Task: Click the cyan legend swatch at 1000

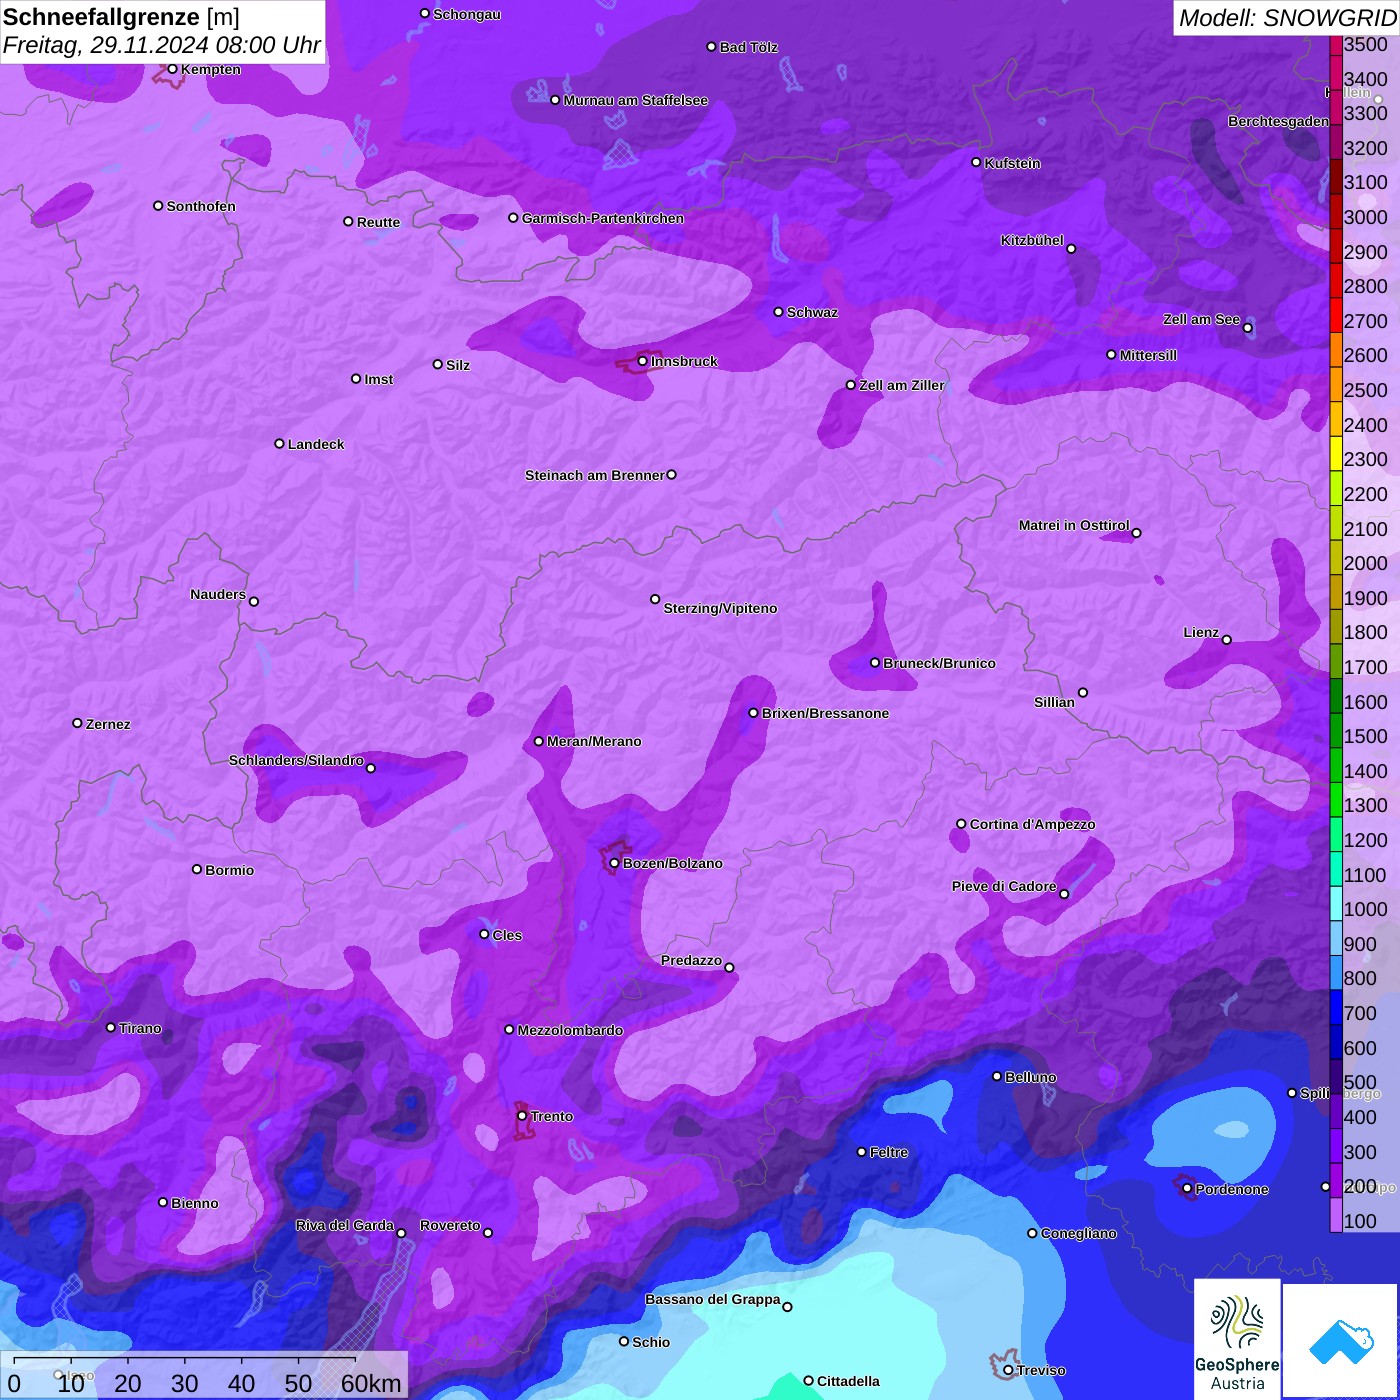Action: (x=1336, y=903)
